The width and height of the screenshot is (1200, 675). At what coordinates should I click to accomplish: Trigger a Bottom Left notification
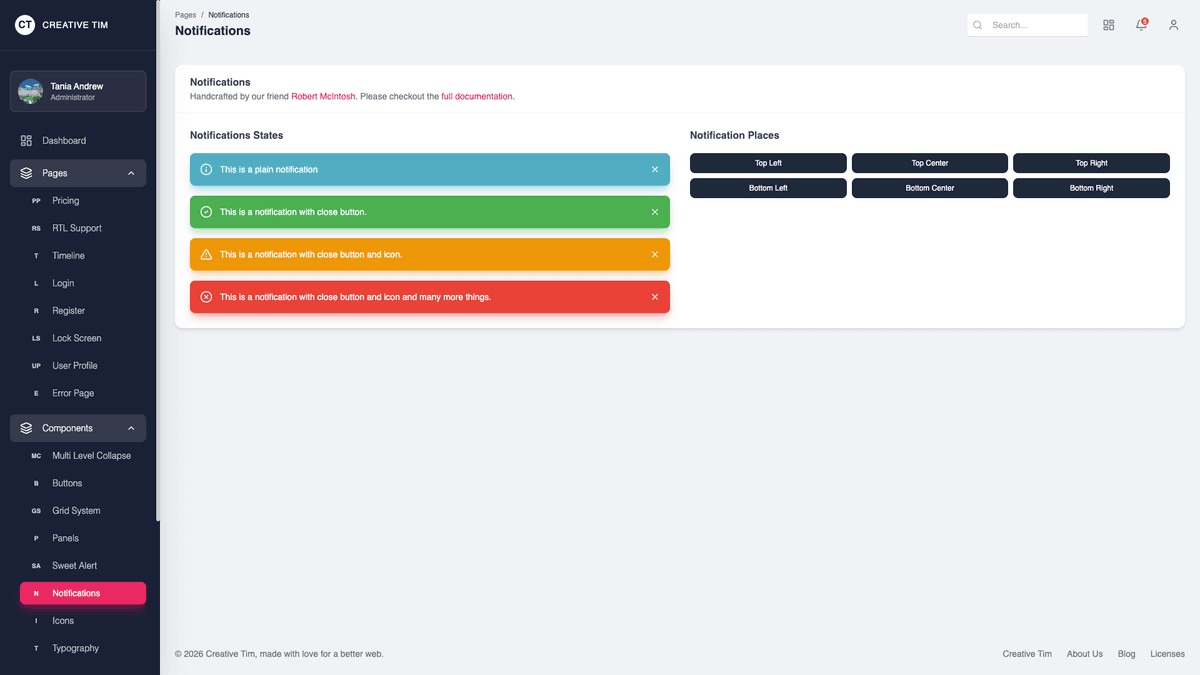pos(768,187)
